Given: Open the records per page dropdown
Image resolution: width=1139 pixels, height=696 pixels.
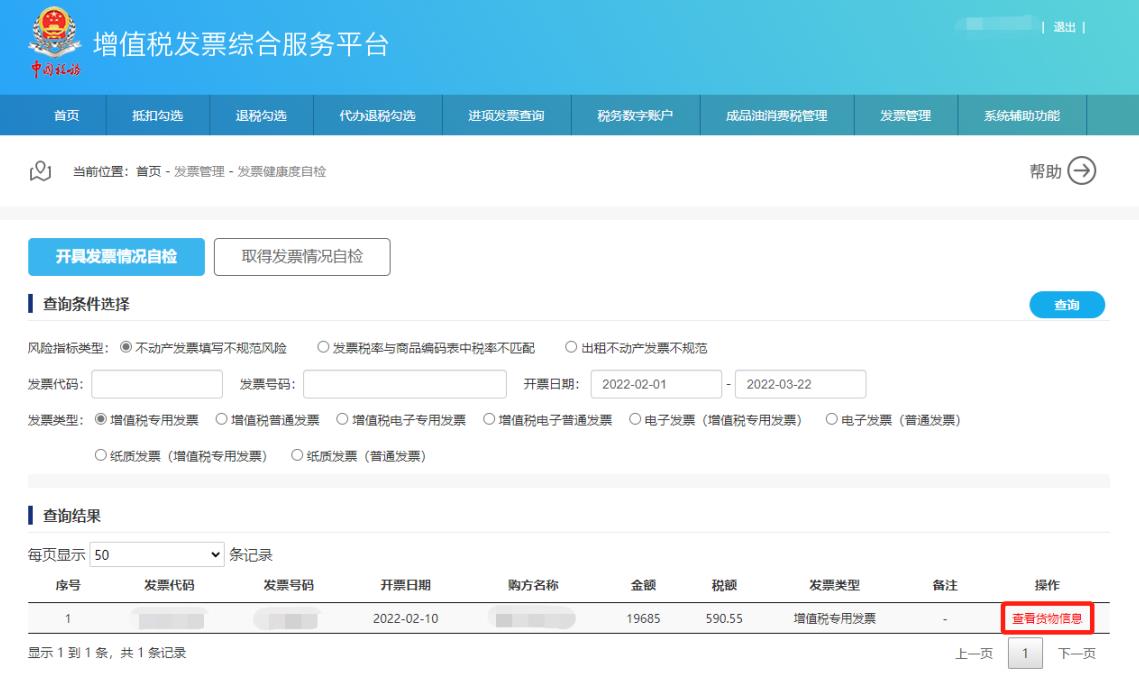Looking at the screenshot, I should 156,554.
